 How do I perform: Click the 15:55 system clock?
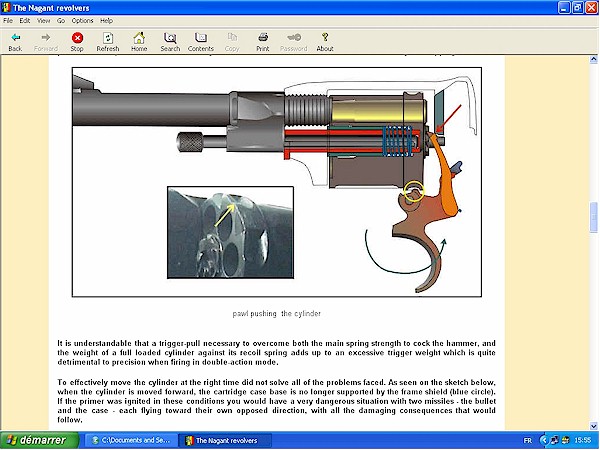point(582,440)
